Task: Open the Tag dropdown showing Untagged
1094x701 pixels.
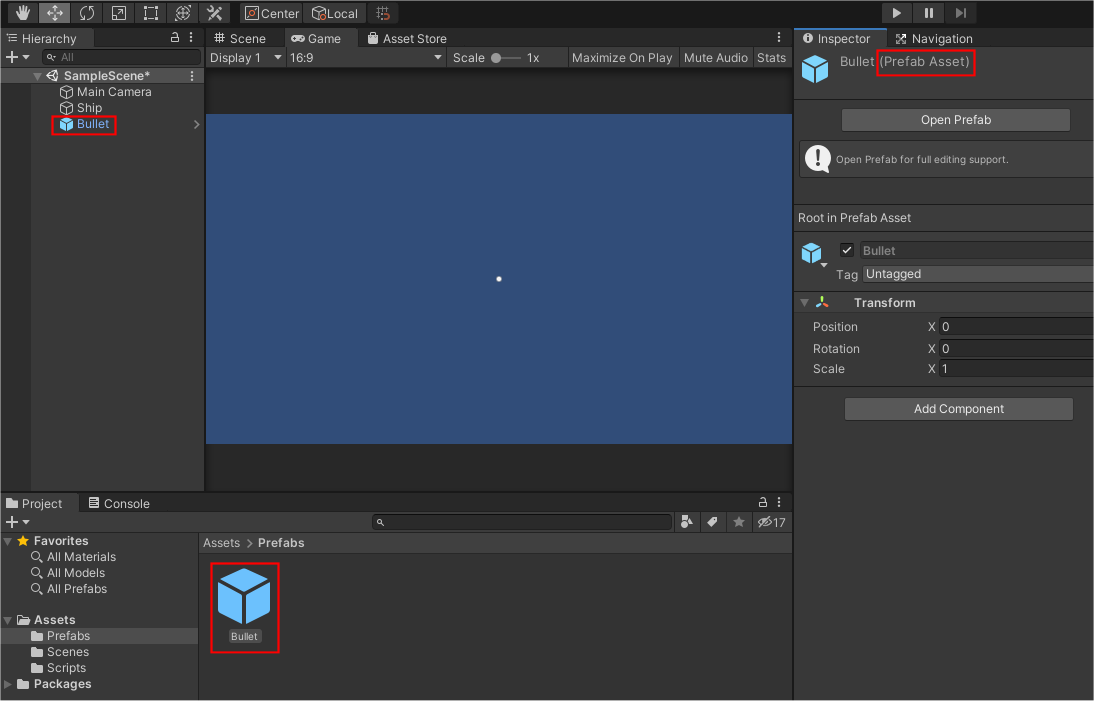Action: (978, 274)
